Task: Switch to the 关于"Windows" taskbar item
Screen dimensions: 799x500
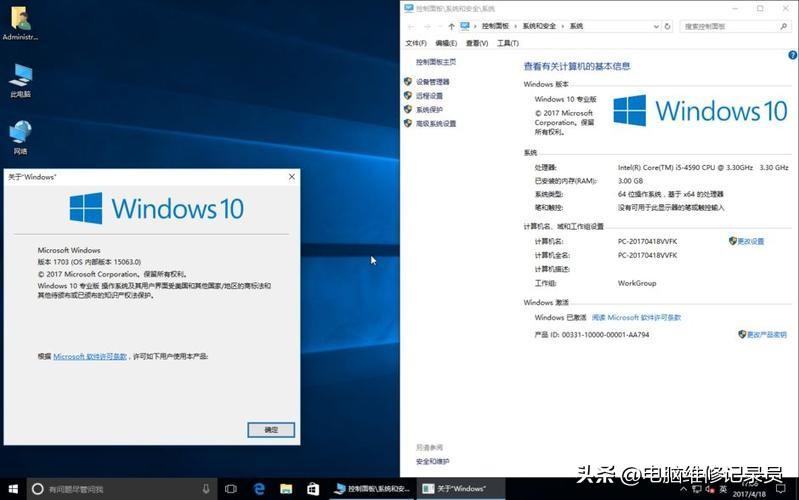Action: pos(461,489)
